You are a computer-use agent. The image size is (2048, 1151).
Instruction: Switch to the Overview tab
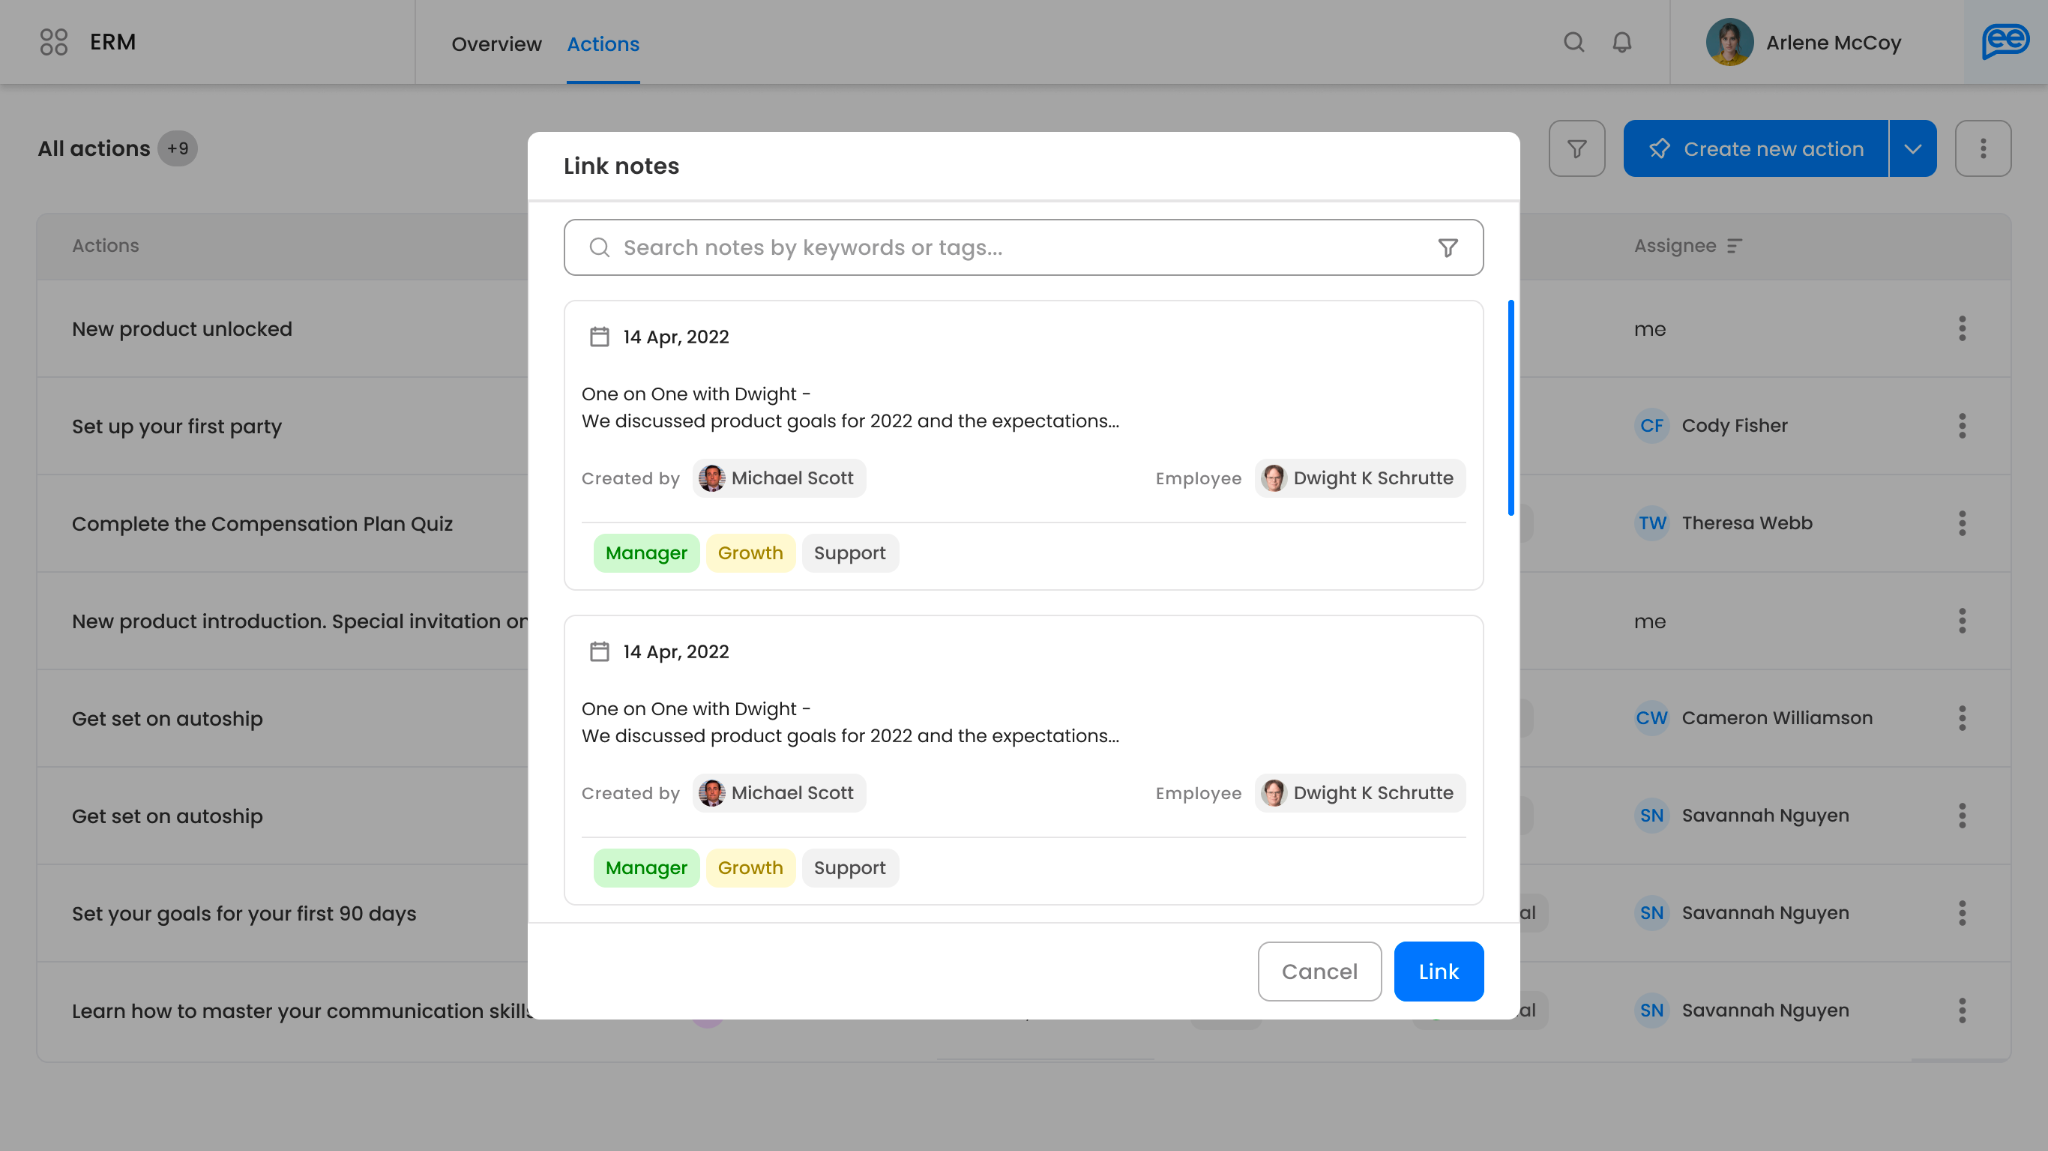pyautogui.click(x=496, y=44)
